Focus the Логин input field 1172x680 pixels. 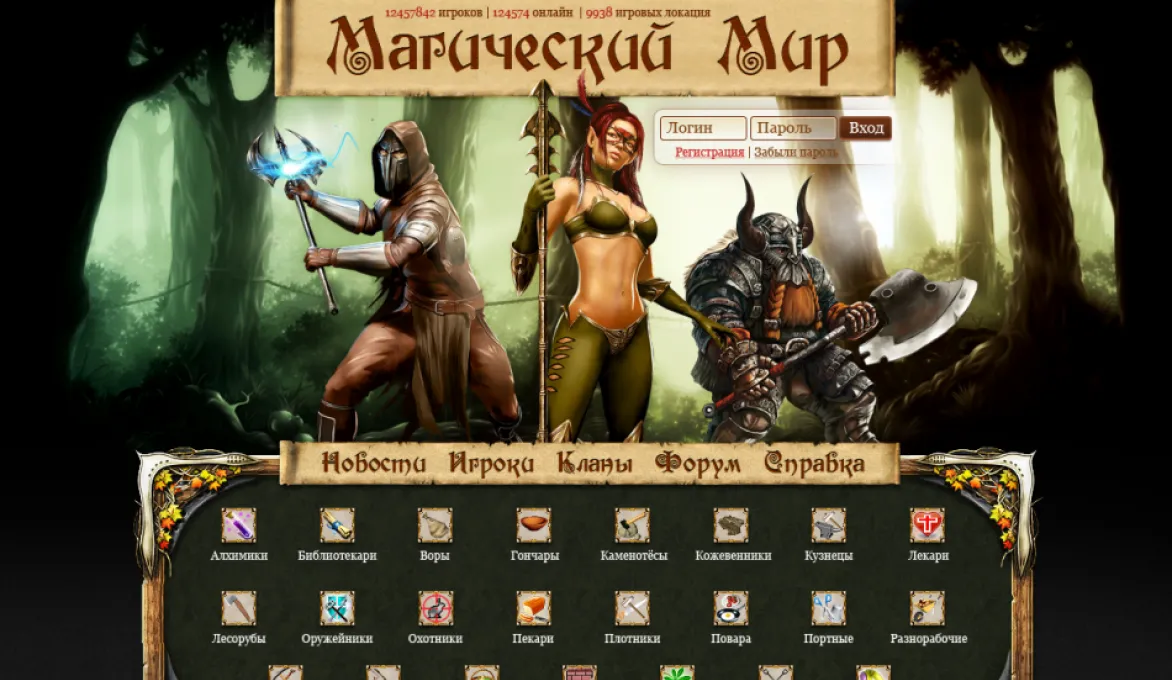click(x=703, y=128)
